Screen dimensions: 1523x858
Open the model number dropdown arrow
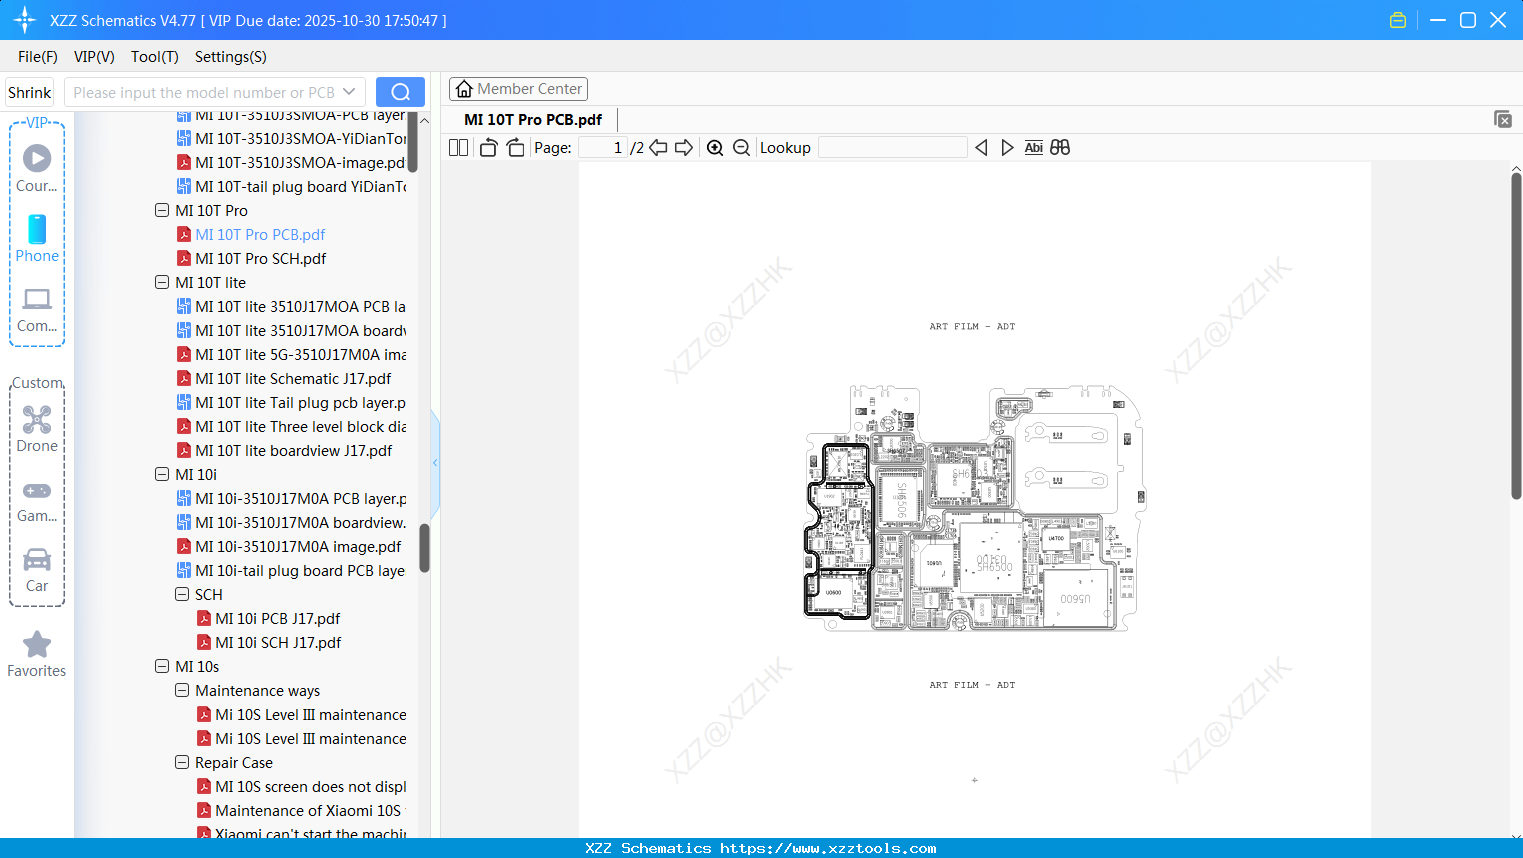point(349,92)
